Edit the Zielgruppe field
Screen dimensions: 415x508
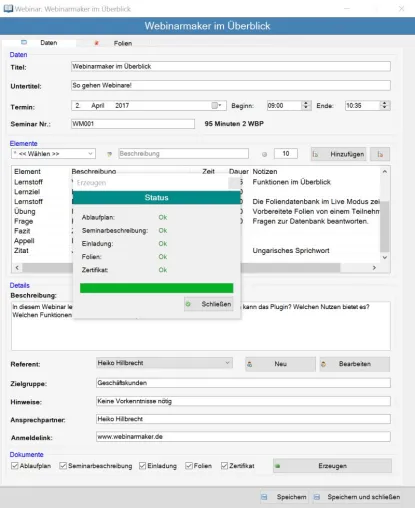pyautogui.click(x=243, y=383)
